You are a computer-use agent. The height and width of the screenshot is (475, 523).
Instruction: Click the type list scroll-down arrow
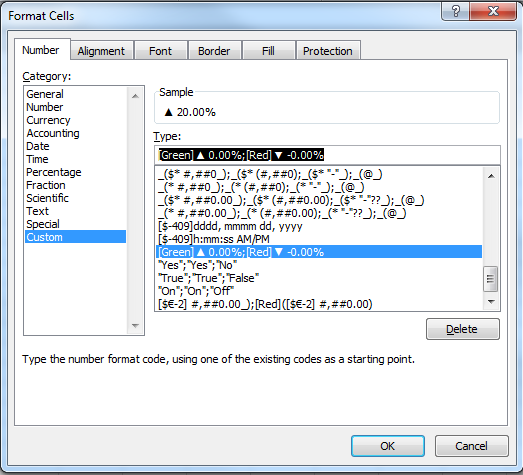491,302
